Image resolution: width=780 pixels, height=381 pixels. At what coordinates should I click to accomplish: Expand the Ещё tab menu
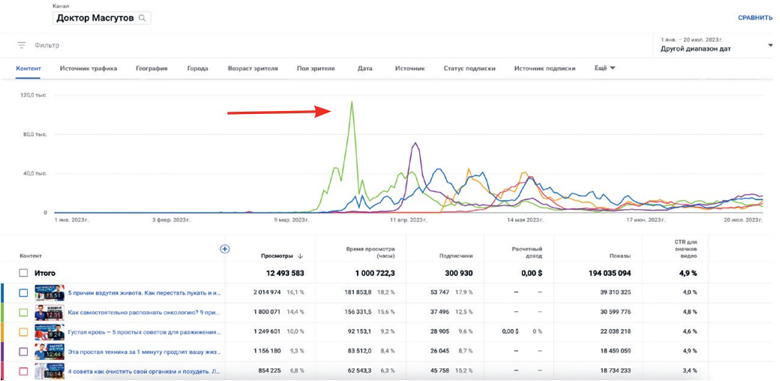pos(604,68)
